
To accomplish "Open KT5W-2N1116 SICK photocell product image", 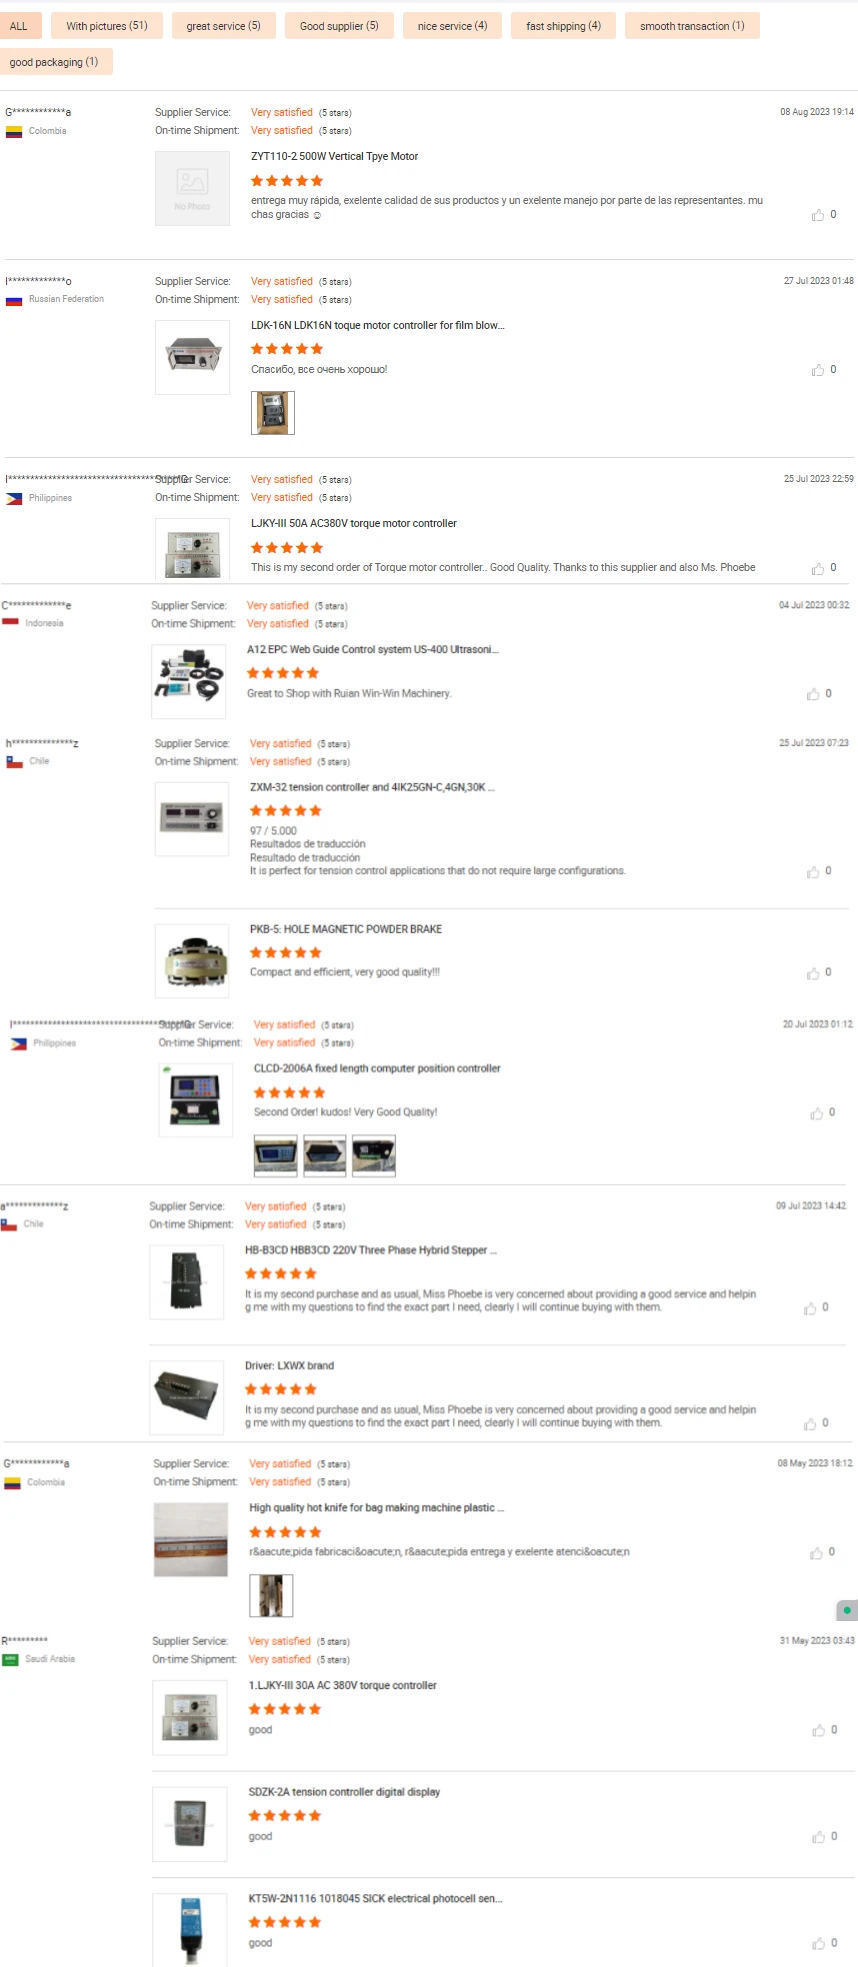I will tap(190, 1930).
